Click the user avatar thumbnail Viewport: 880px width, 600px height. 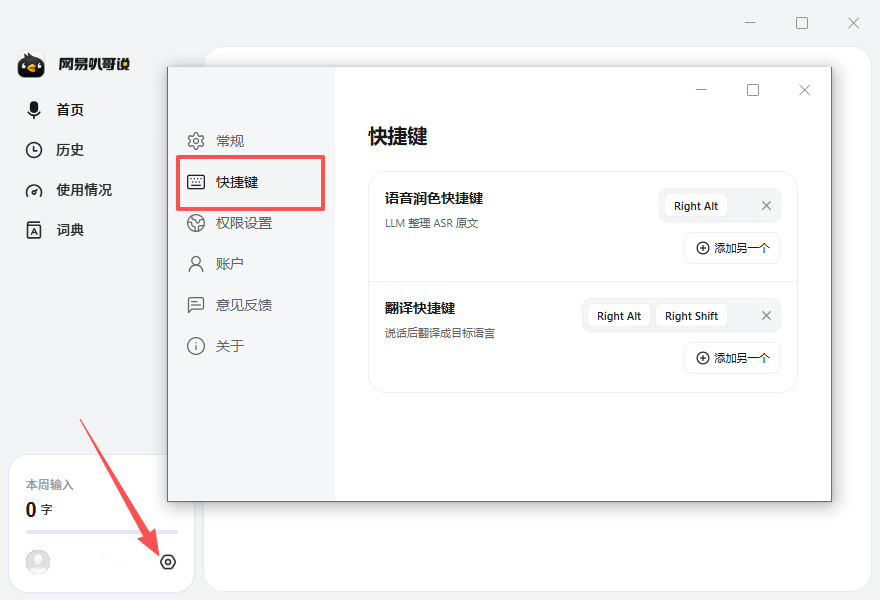click(38, 562)
